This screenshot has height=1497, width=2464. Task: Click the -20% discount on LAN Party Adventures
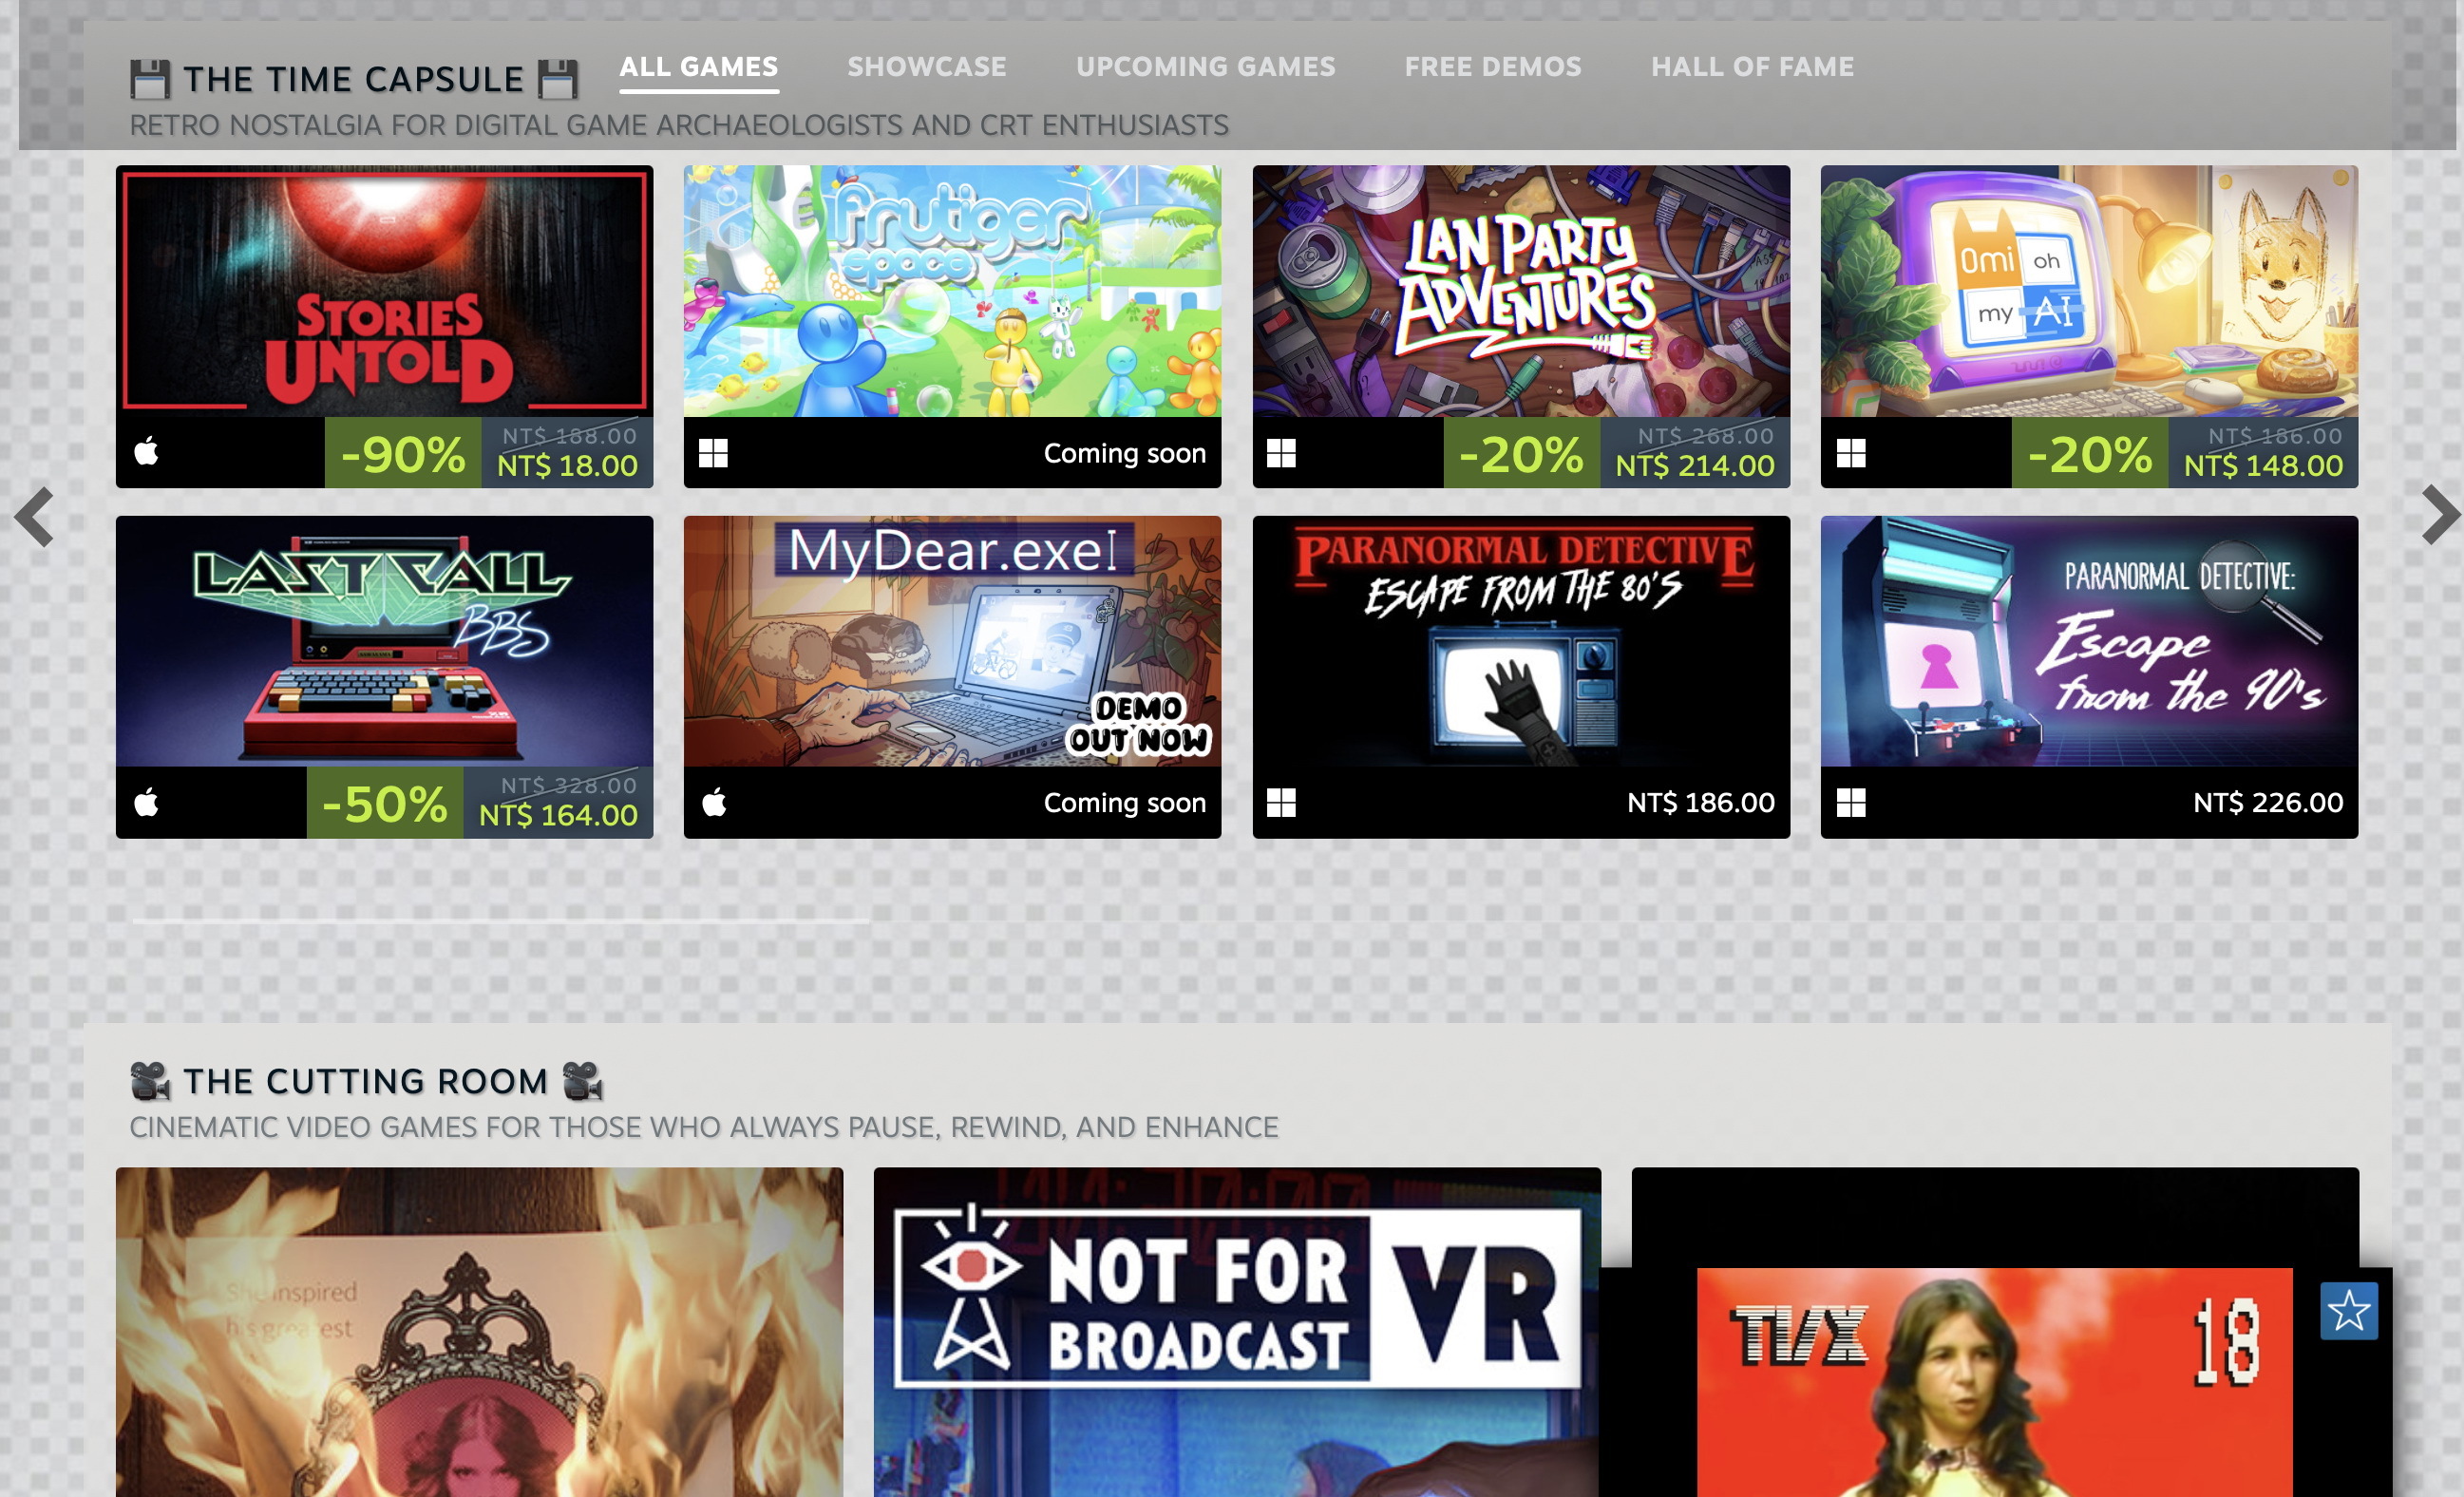click(x=1522, y=453)
